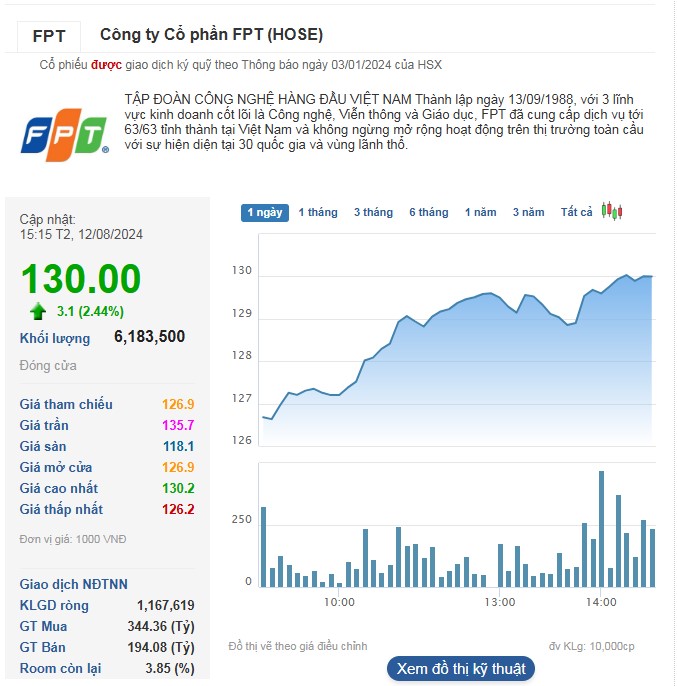This screenshot has width=677, height=686.
Task: Click the FPT company logo
Action: click(64, 135)
